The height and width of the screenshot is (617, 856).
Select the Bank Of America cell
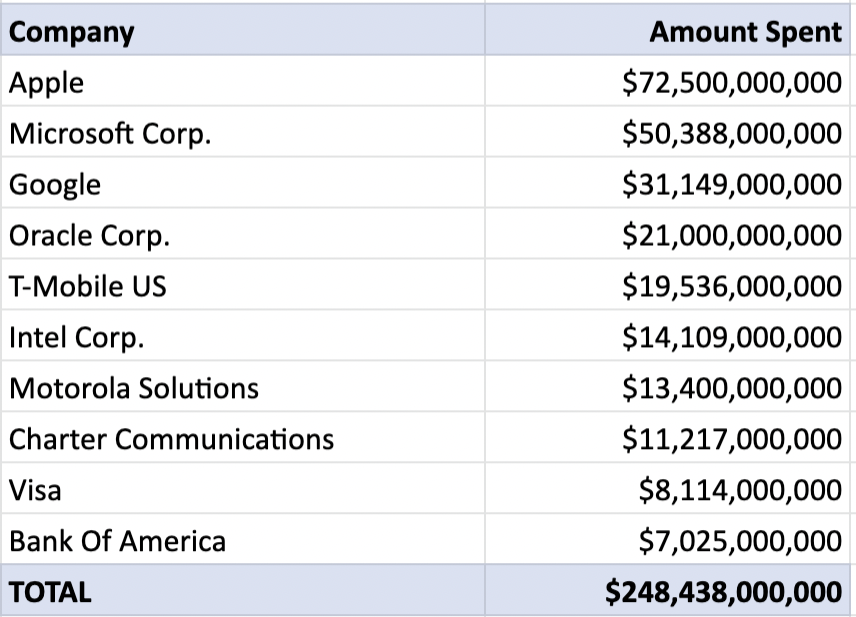pyautogui.click(x=117, y=541)
